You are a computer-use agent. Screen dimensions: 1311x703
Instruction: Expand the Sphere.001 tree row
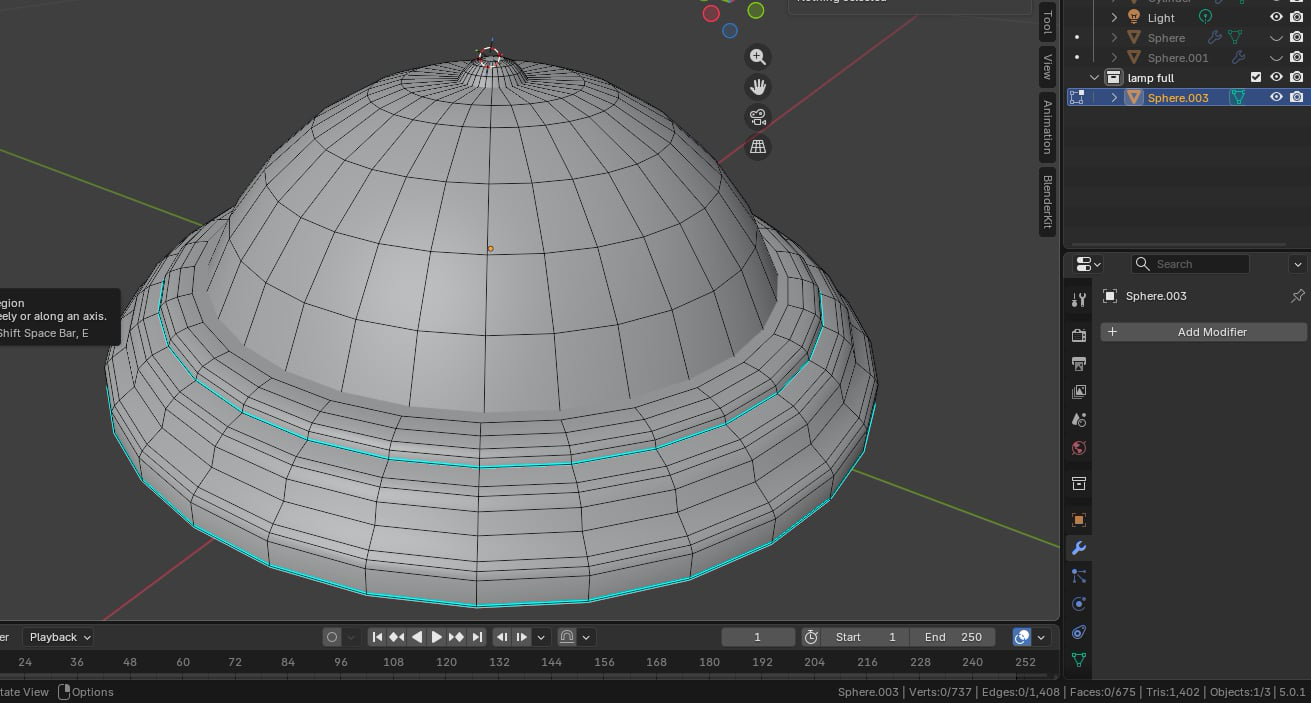1114,57
